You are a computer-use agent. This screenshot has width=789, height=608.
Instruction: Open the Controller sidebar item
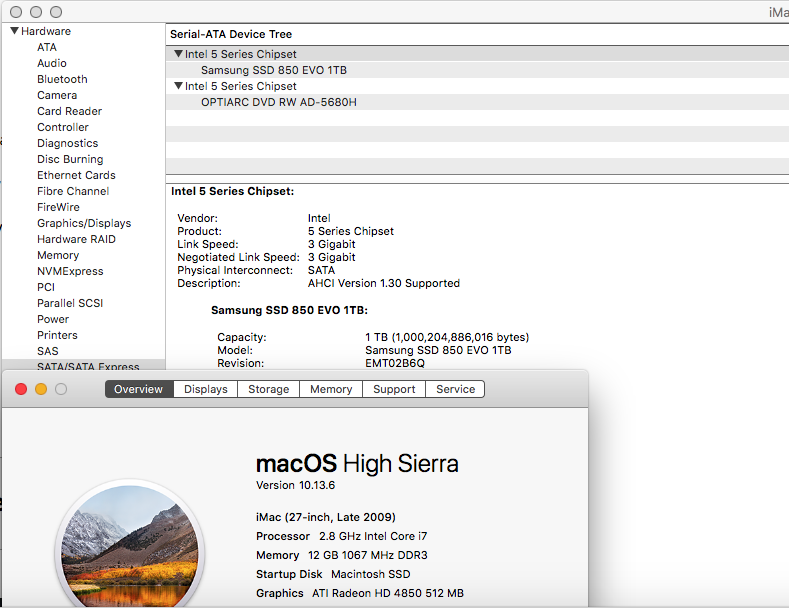pos(63,127)
